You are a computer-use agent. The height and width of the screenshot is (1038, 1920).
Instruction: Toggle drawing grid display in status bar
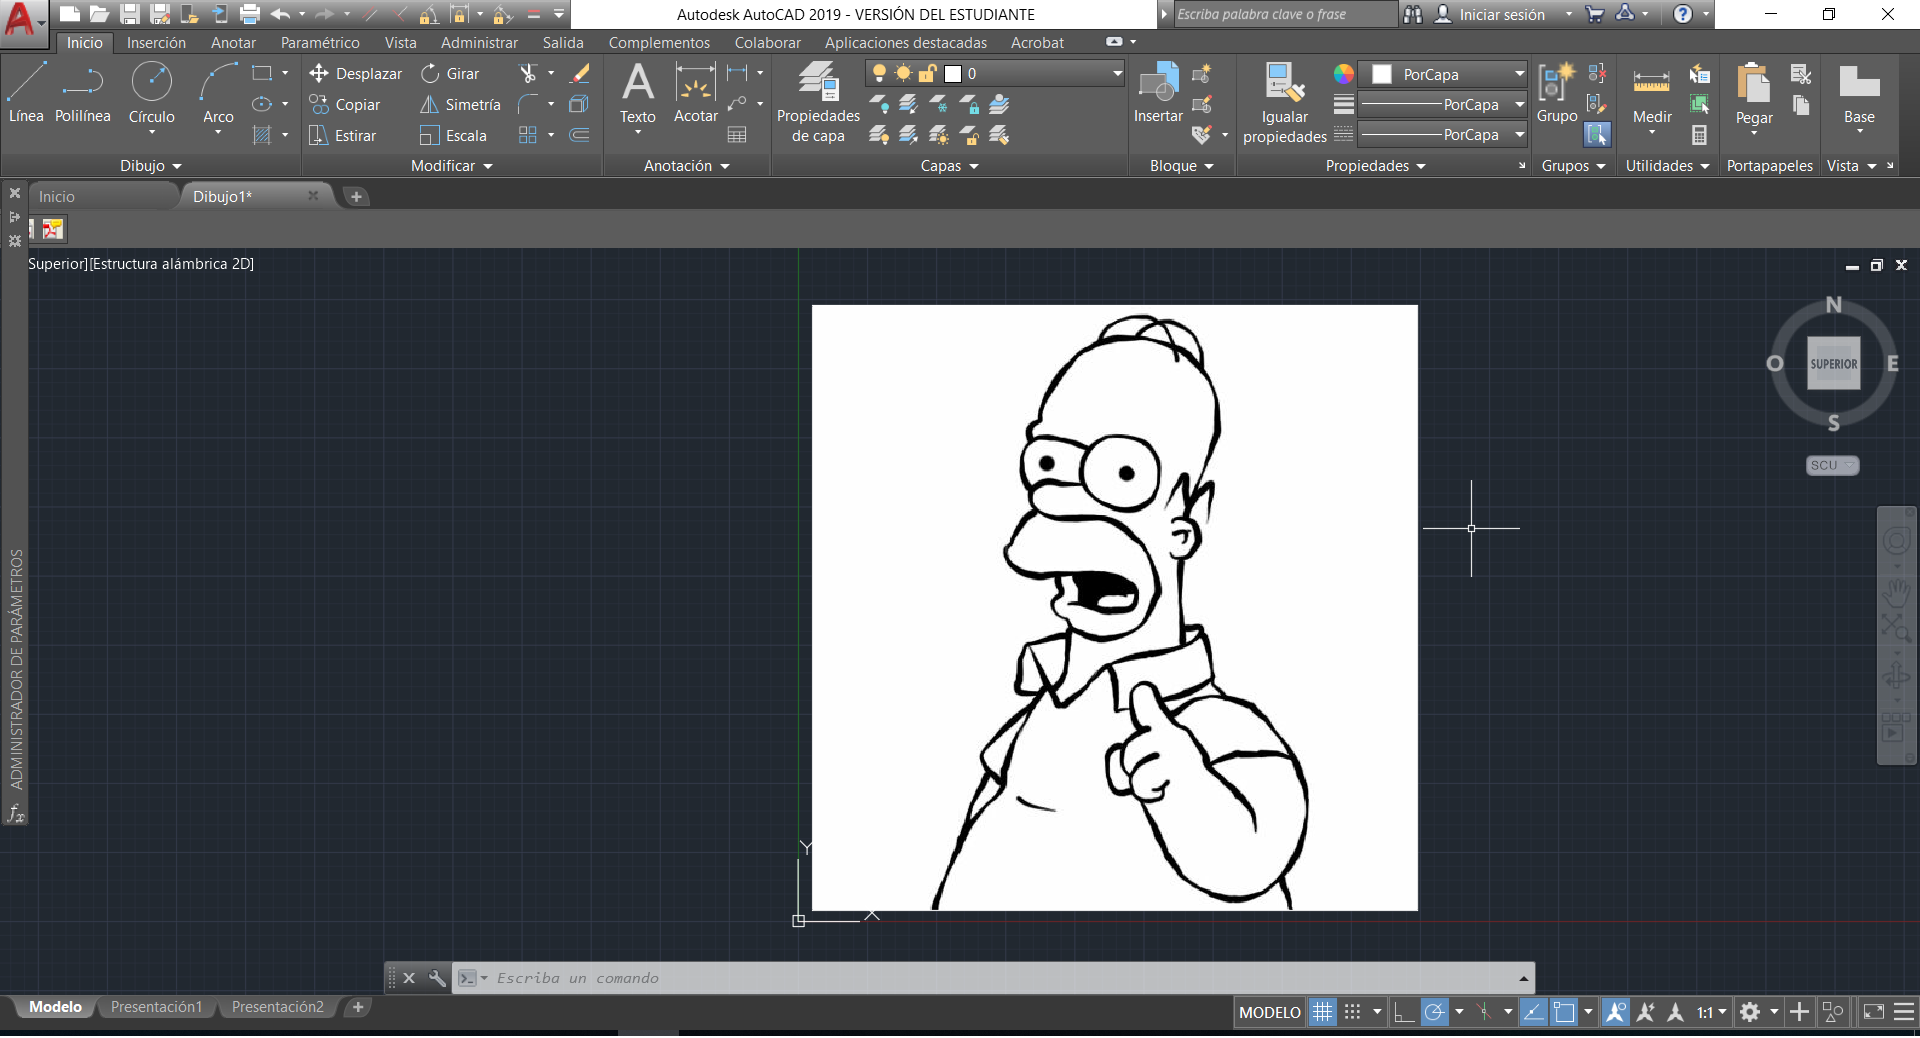click(x=1322, y=1012)
